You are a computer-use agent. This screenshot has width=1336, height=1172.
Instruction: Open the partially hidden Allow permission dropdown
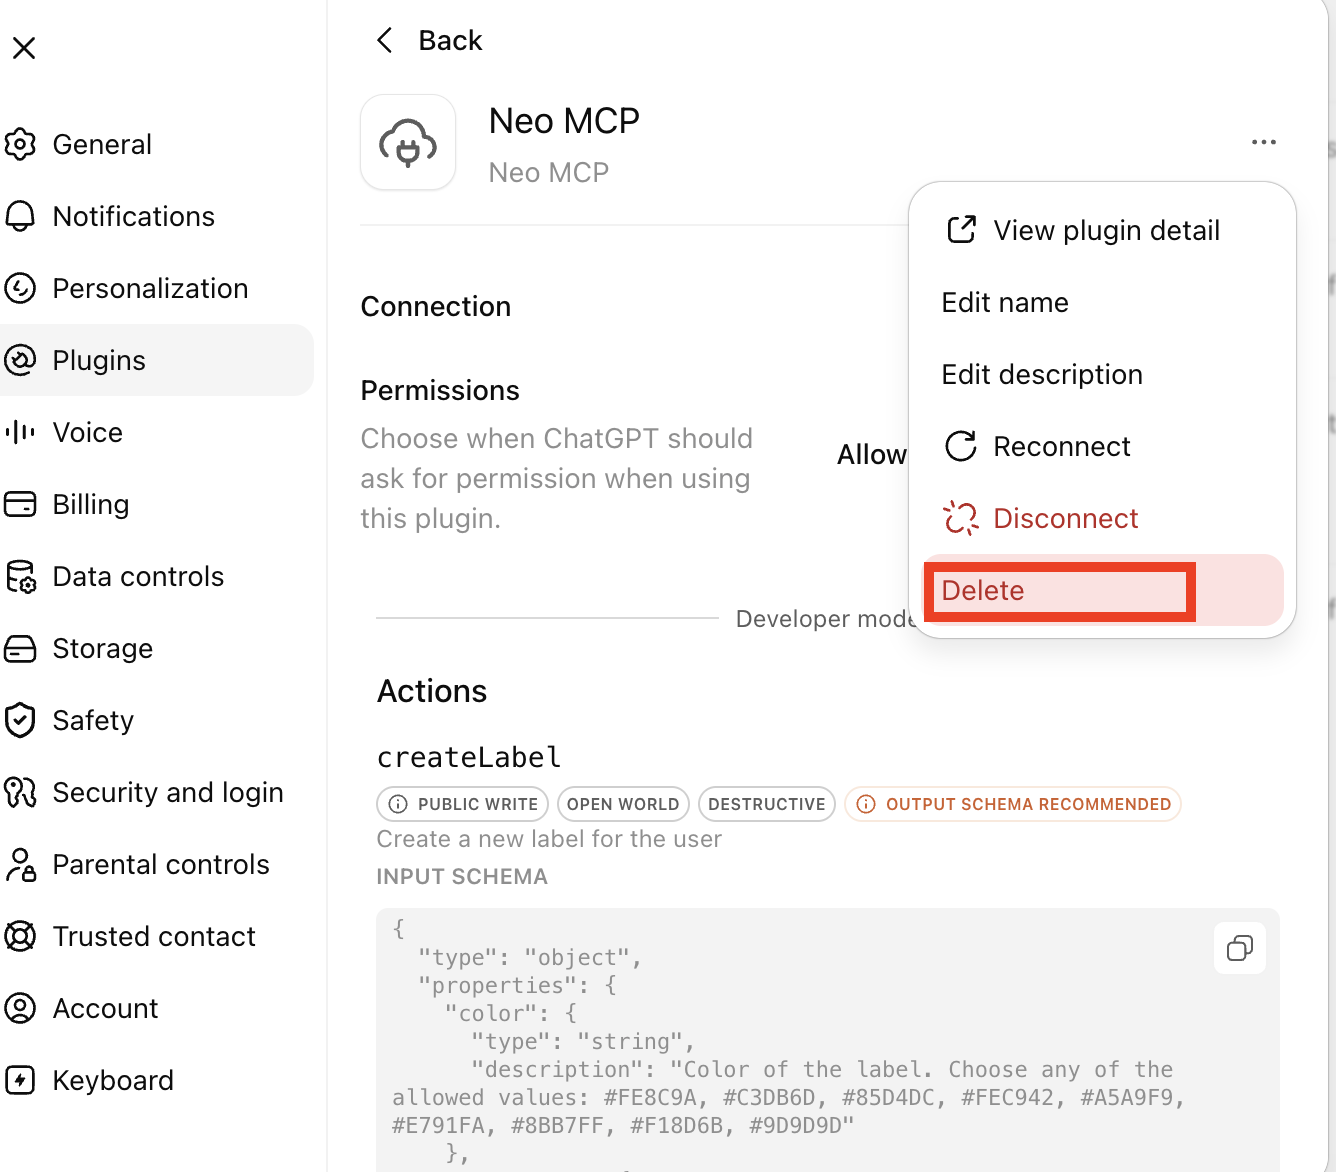872,454
